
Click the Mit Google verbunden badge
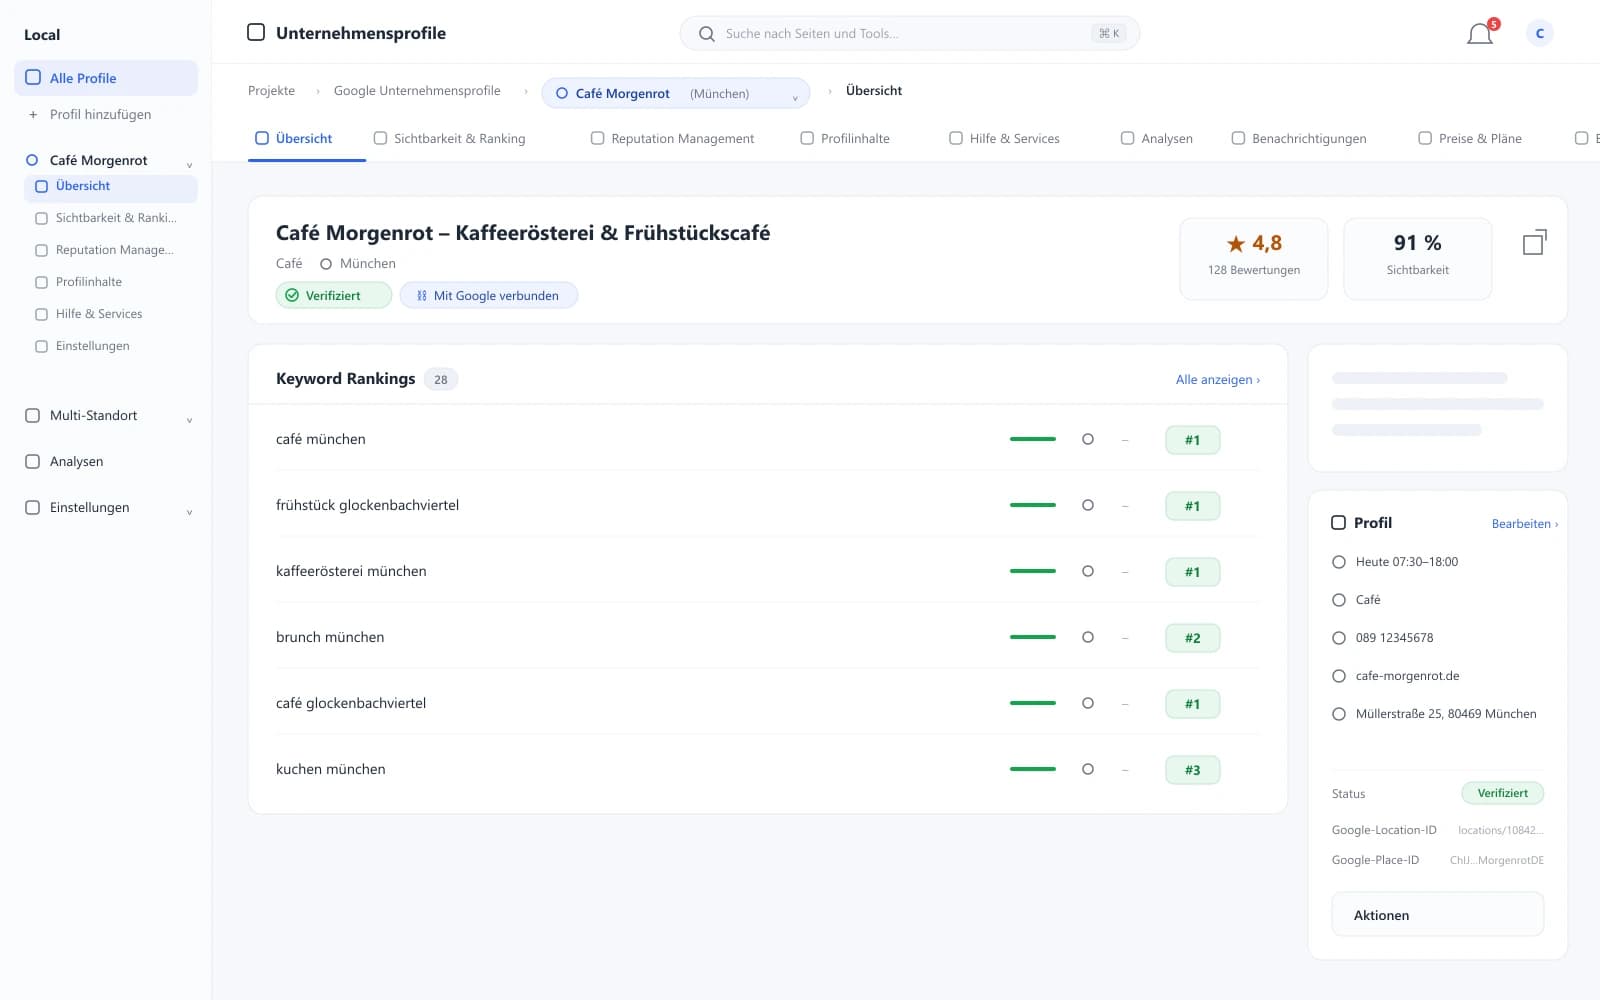pyautogui.click(x=488, y=296)
